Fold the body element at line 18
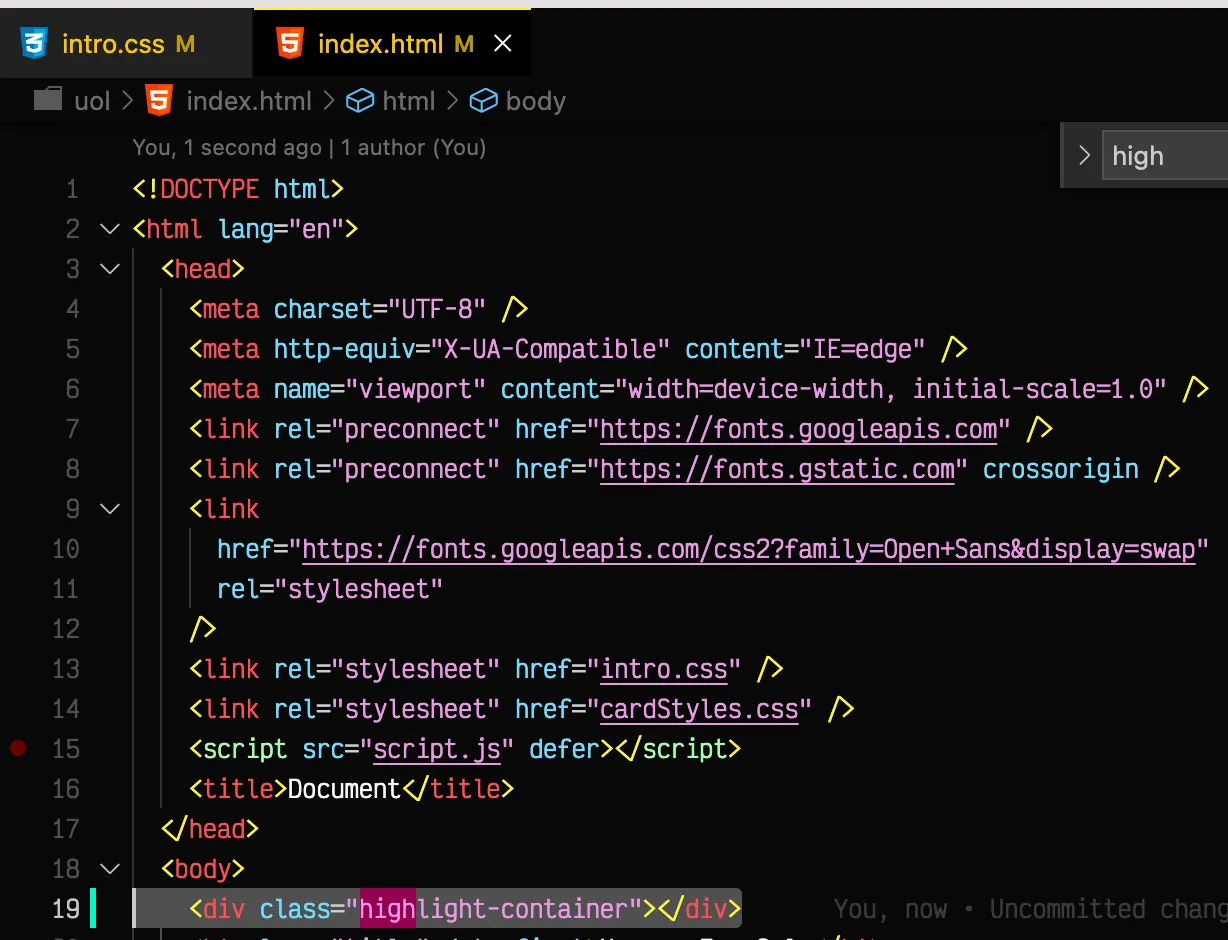The image size is (1228, 940). 110,869
